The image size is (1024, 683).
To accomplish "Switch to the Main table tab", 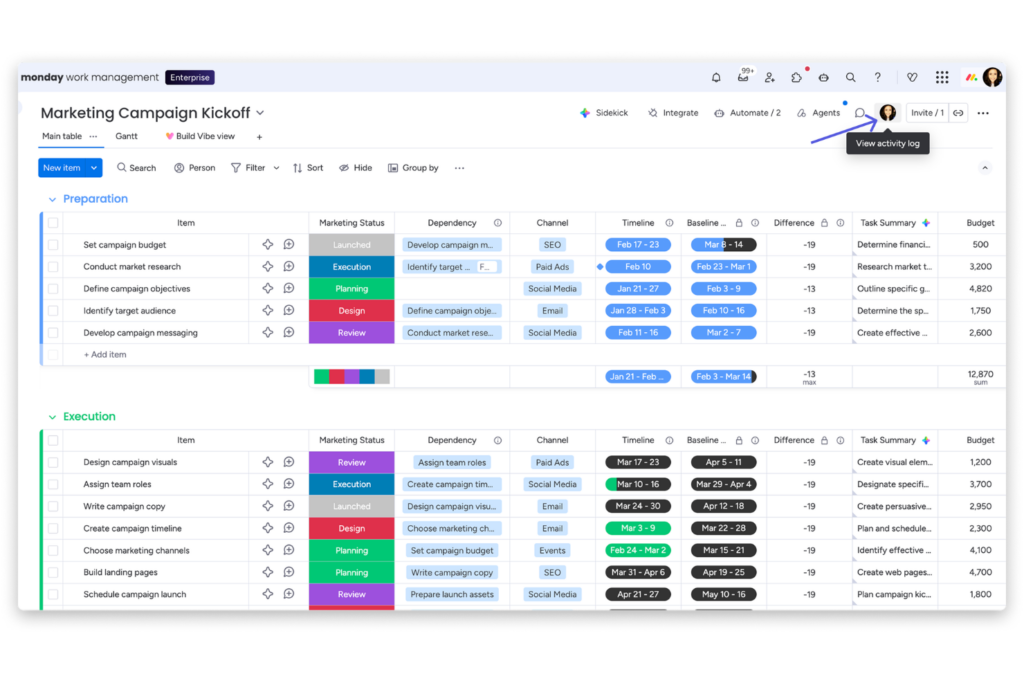I will (62, 136).
